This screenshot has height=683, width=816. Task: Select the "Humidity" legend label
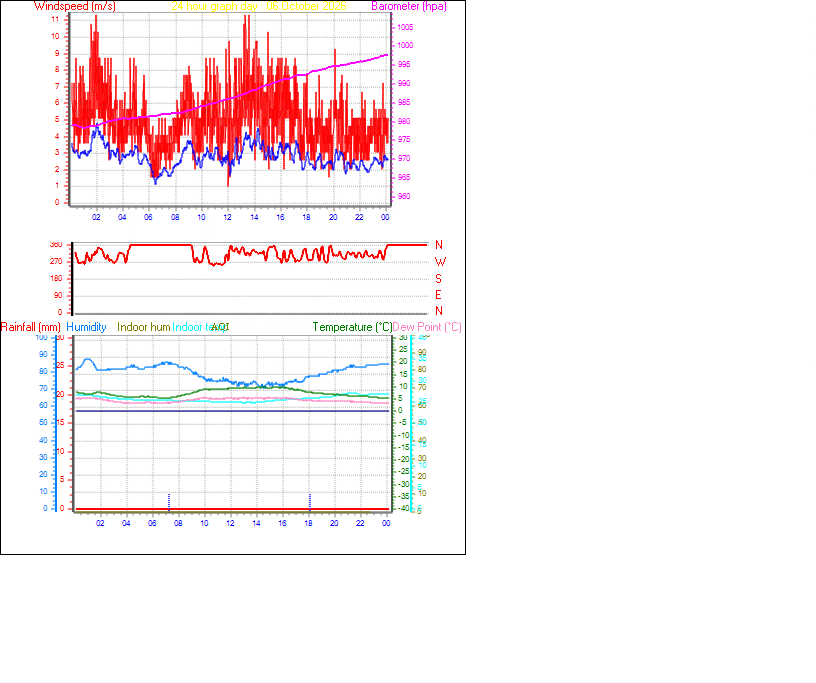pos(86,327)
